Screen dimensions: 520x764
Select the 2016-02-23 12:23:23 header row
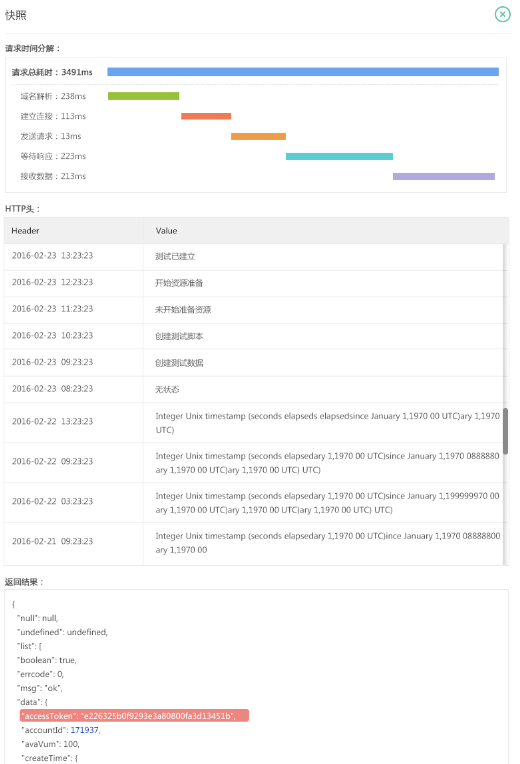point(253,283)
